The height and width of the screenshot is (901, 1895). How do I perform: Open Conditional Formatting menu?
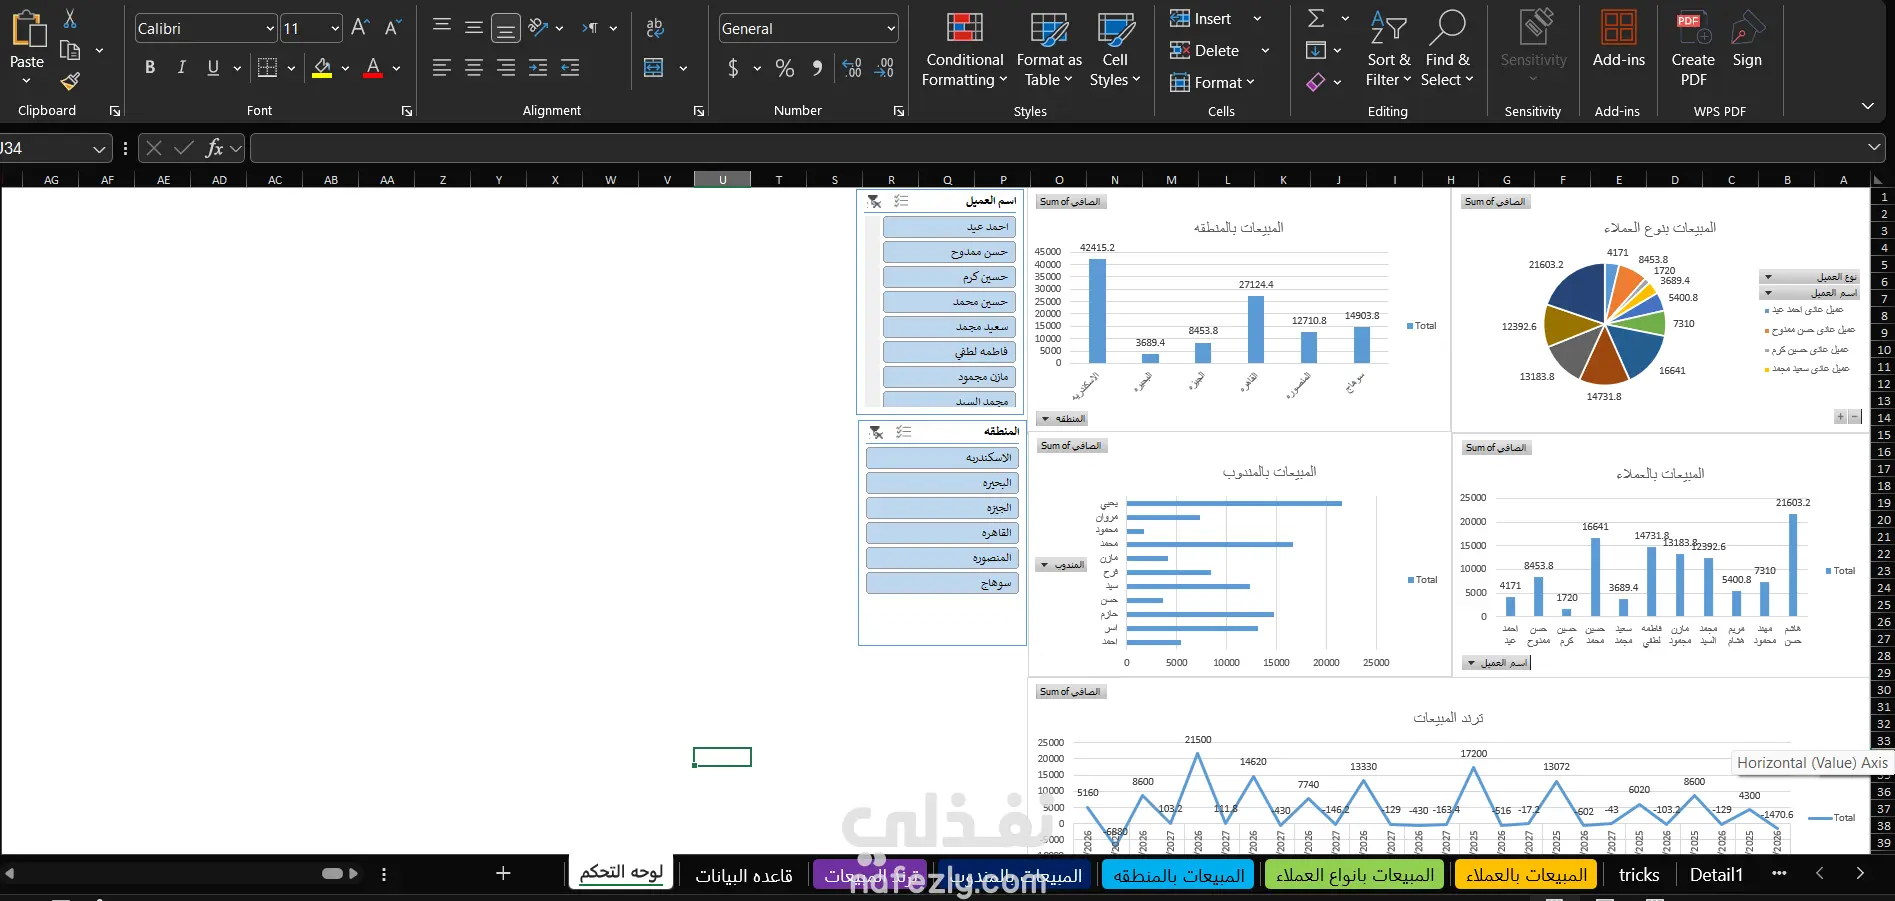click(964, 48)
